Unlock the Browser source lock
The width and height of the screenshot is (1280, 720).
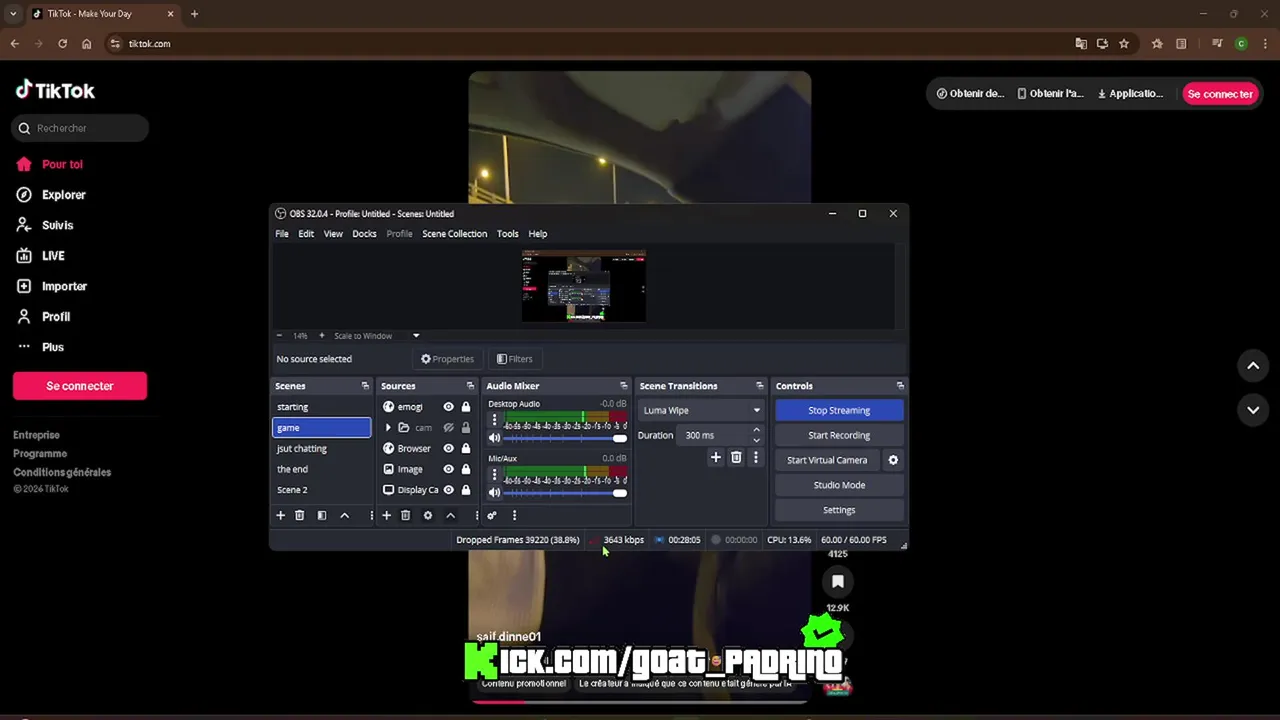(466, 449)
